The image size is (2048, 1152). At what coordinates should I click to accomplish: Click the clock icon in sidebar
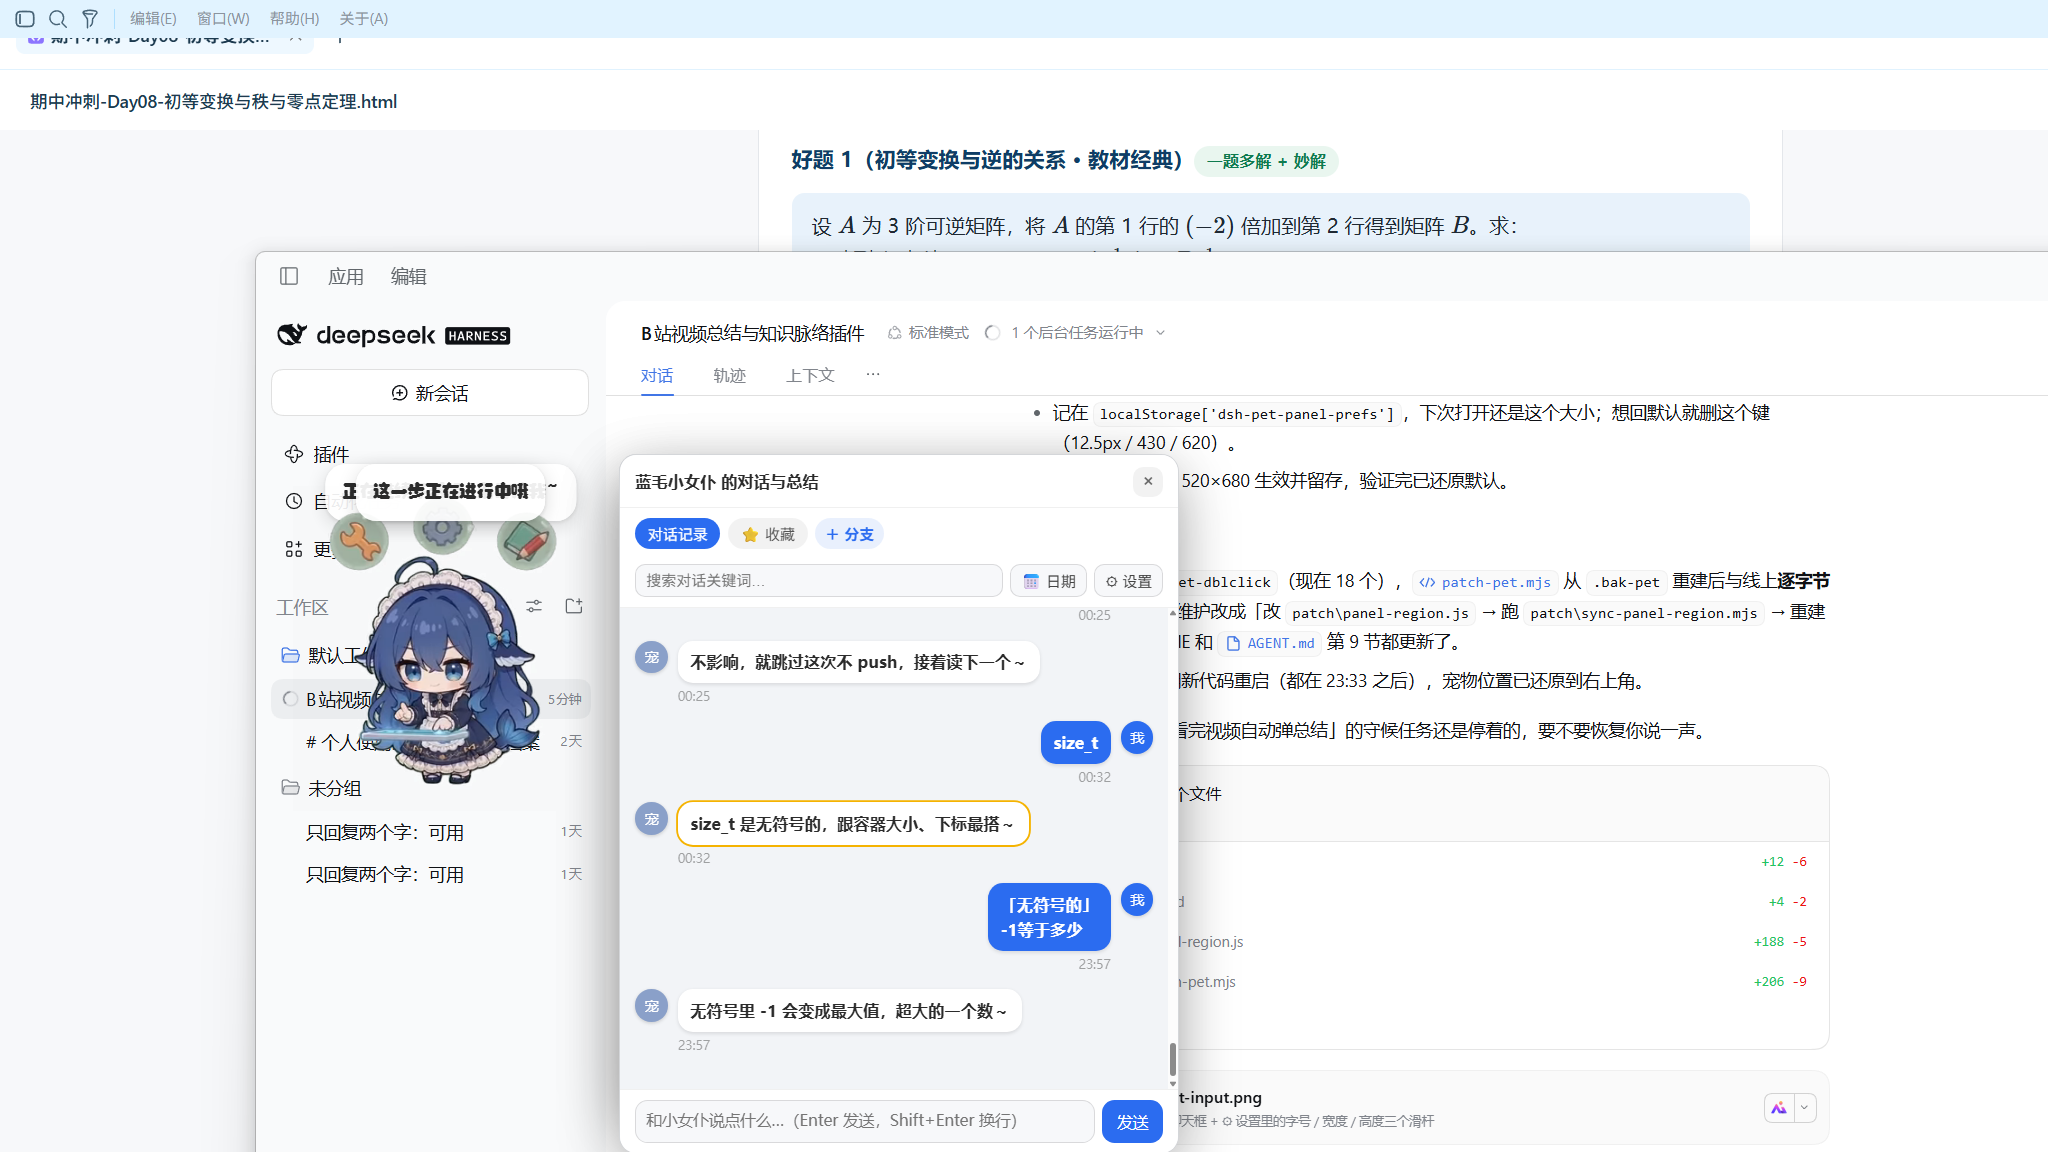click(294, 501)
